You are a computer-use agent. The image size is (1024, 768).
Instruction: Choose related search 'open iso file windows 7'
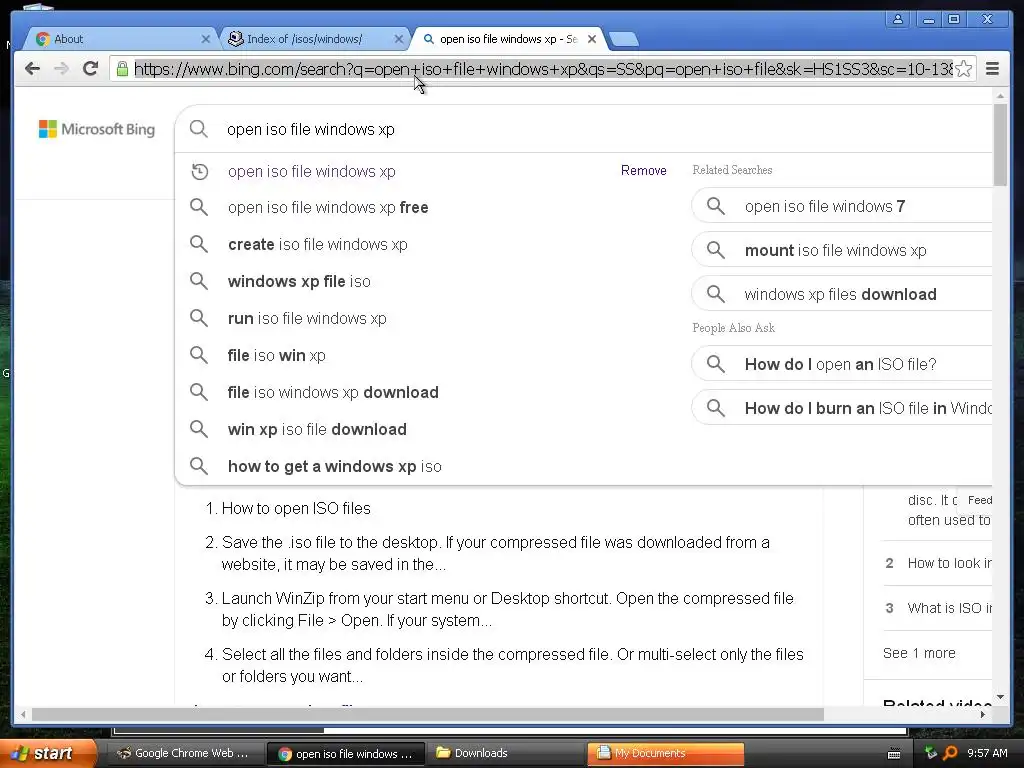pos(842,206)
